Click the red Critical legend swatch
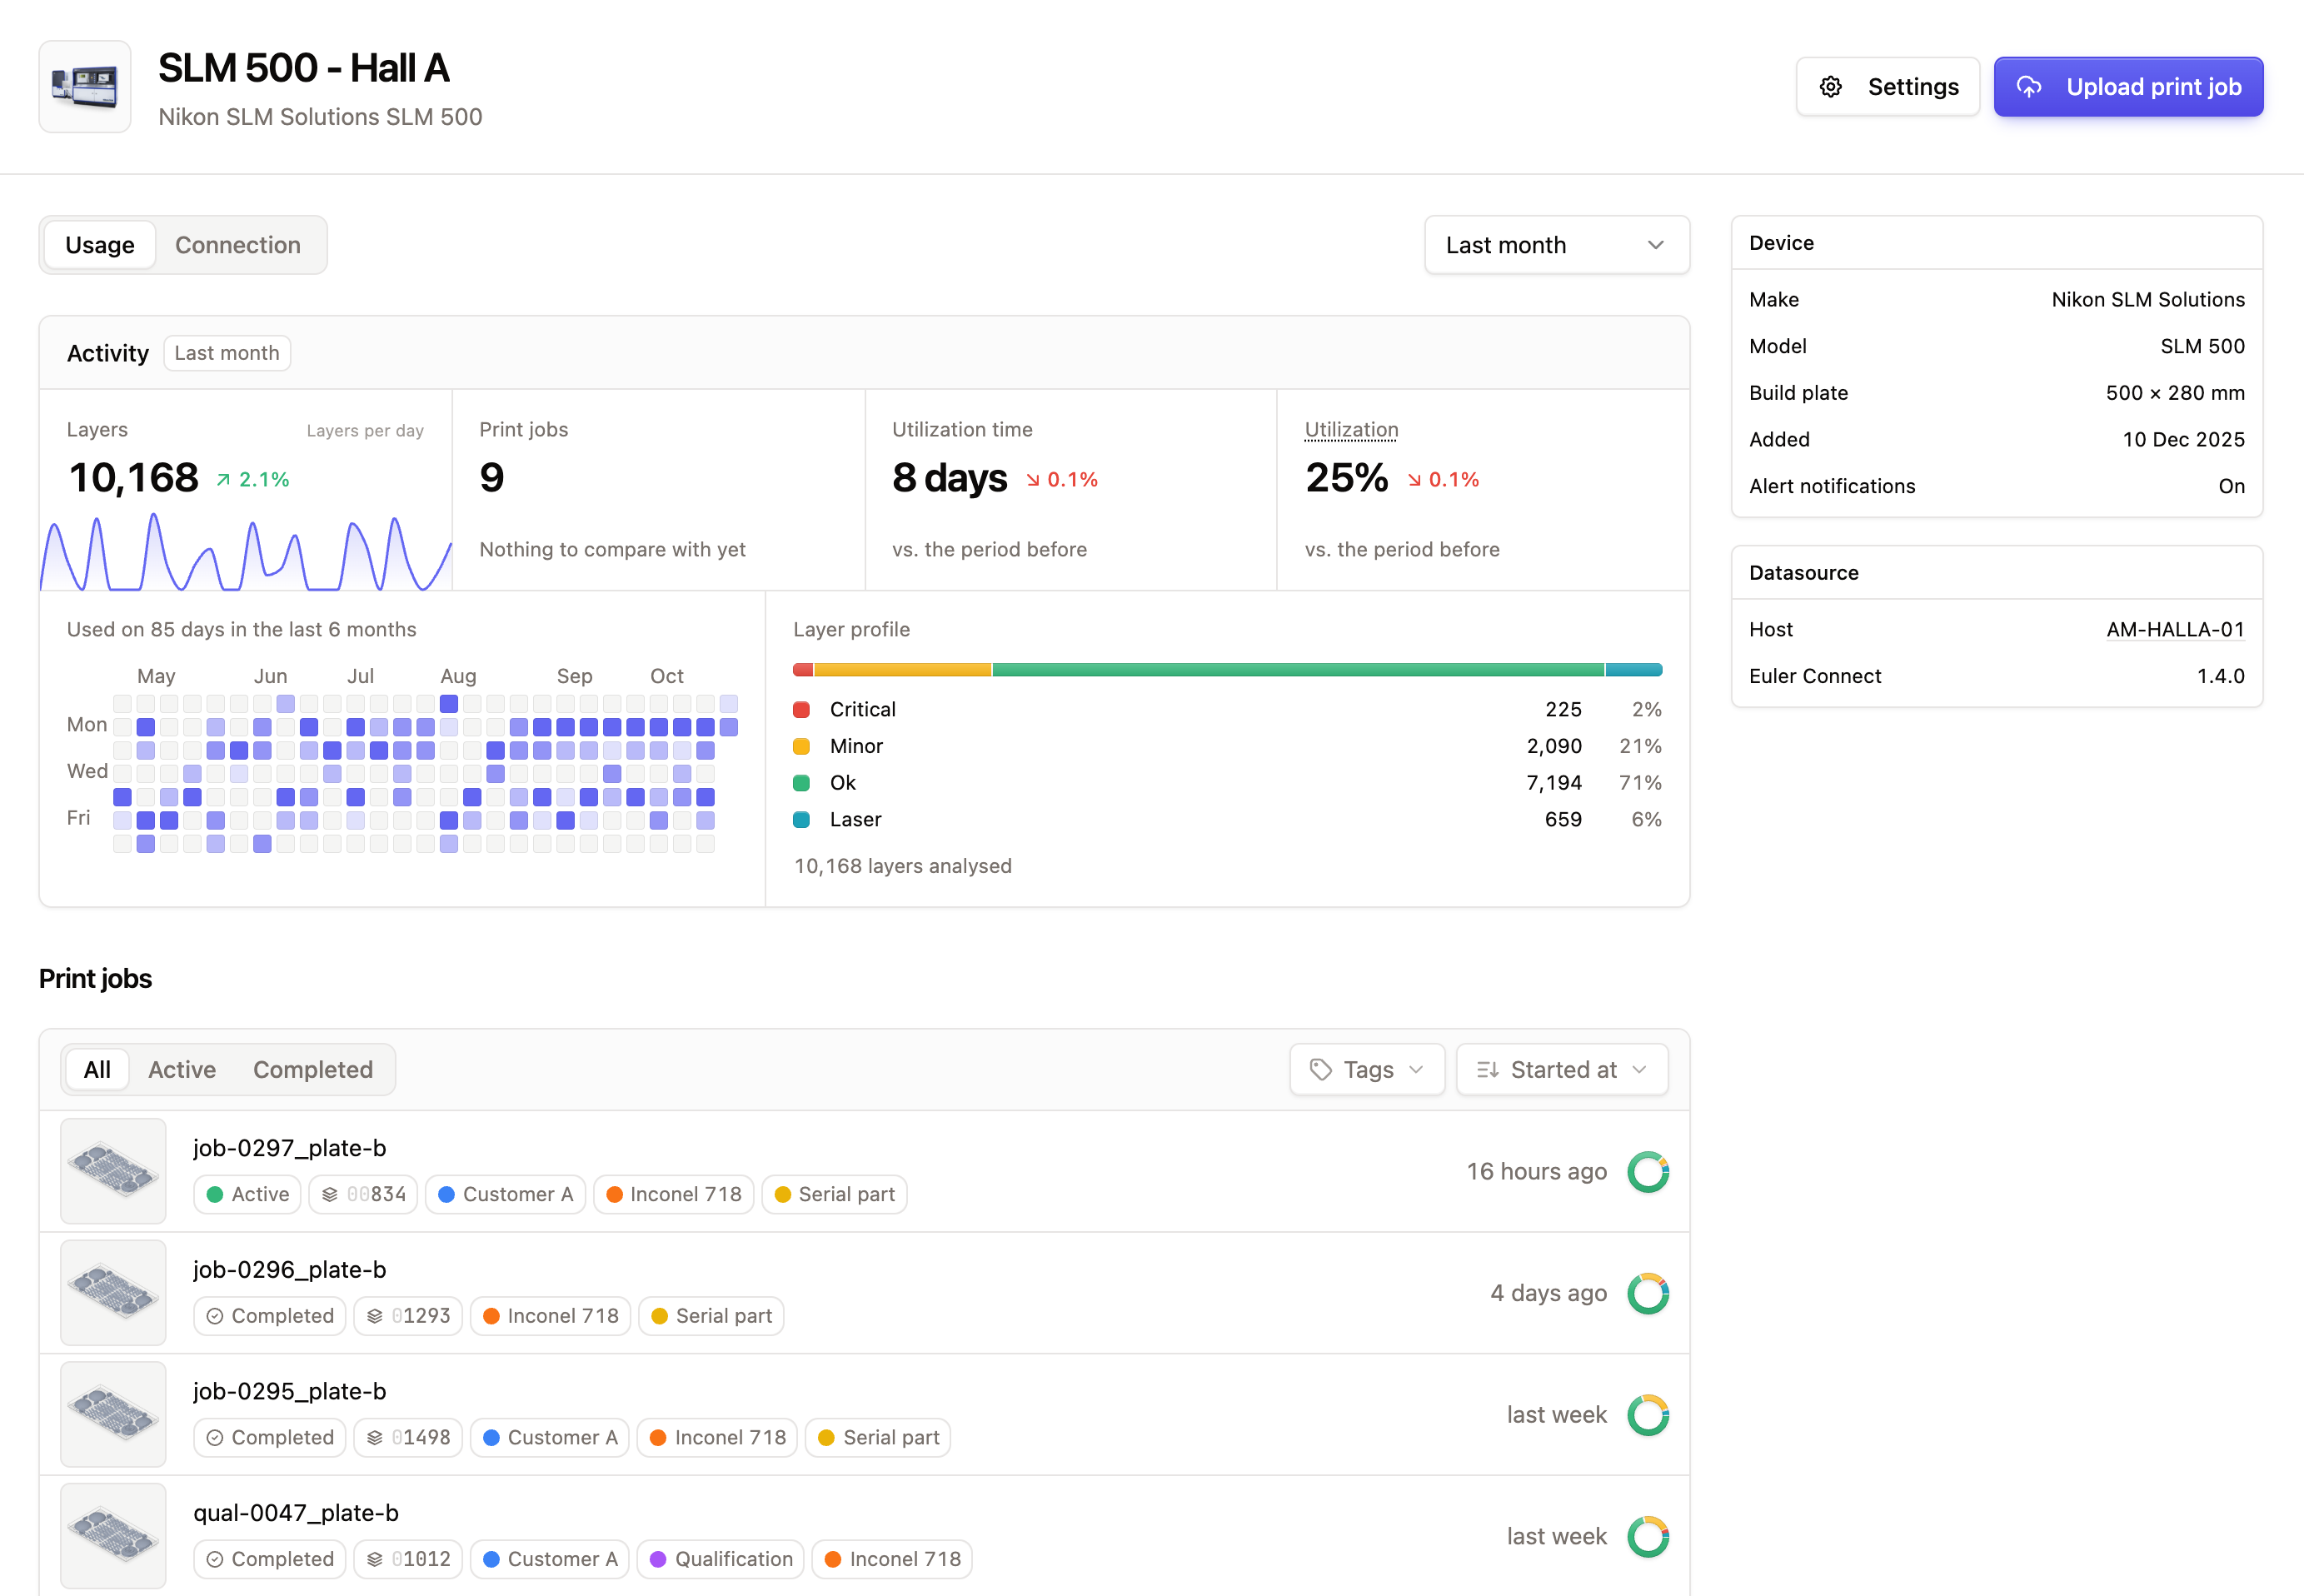Viewport: 2304px width, 1596px height. pyautogui.click(x=801, y=710)
